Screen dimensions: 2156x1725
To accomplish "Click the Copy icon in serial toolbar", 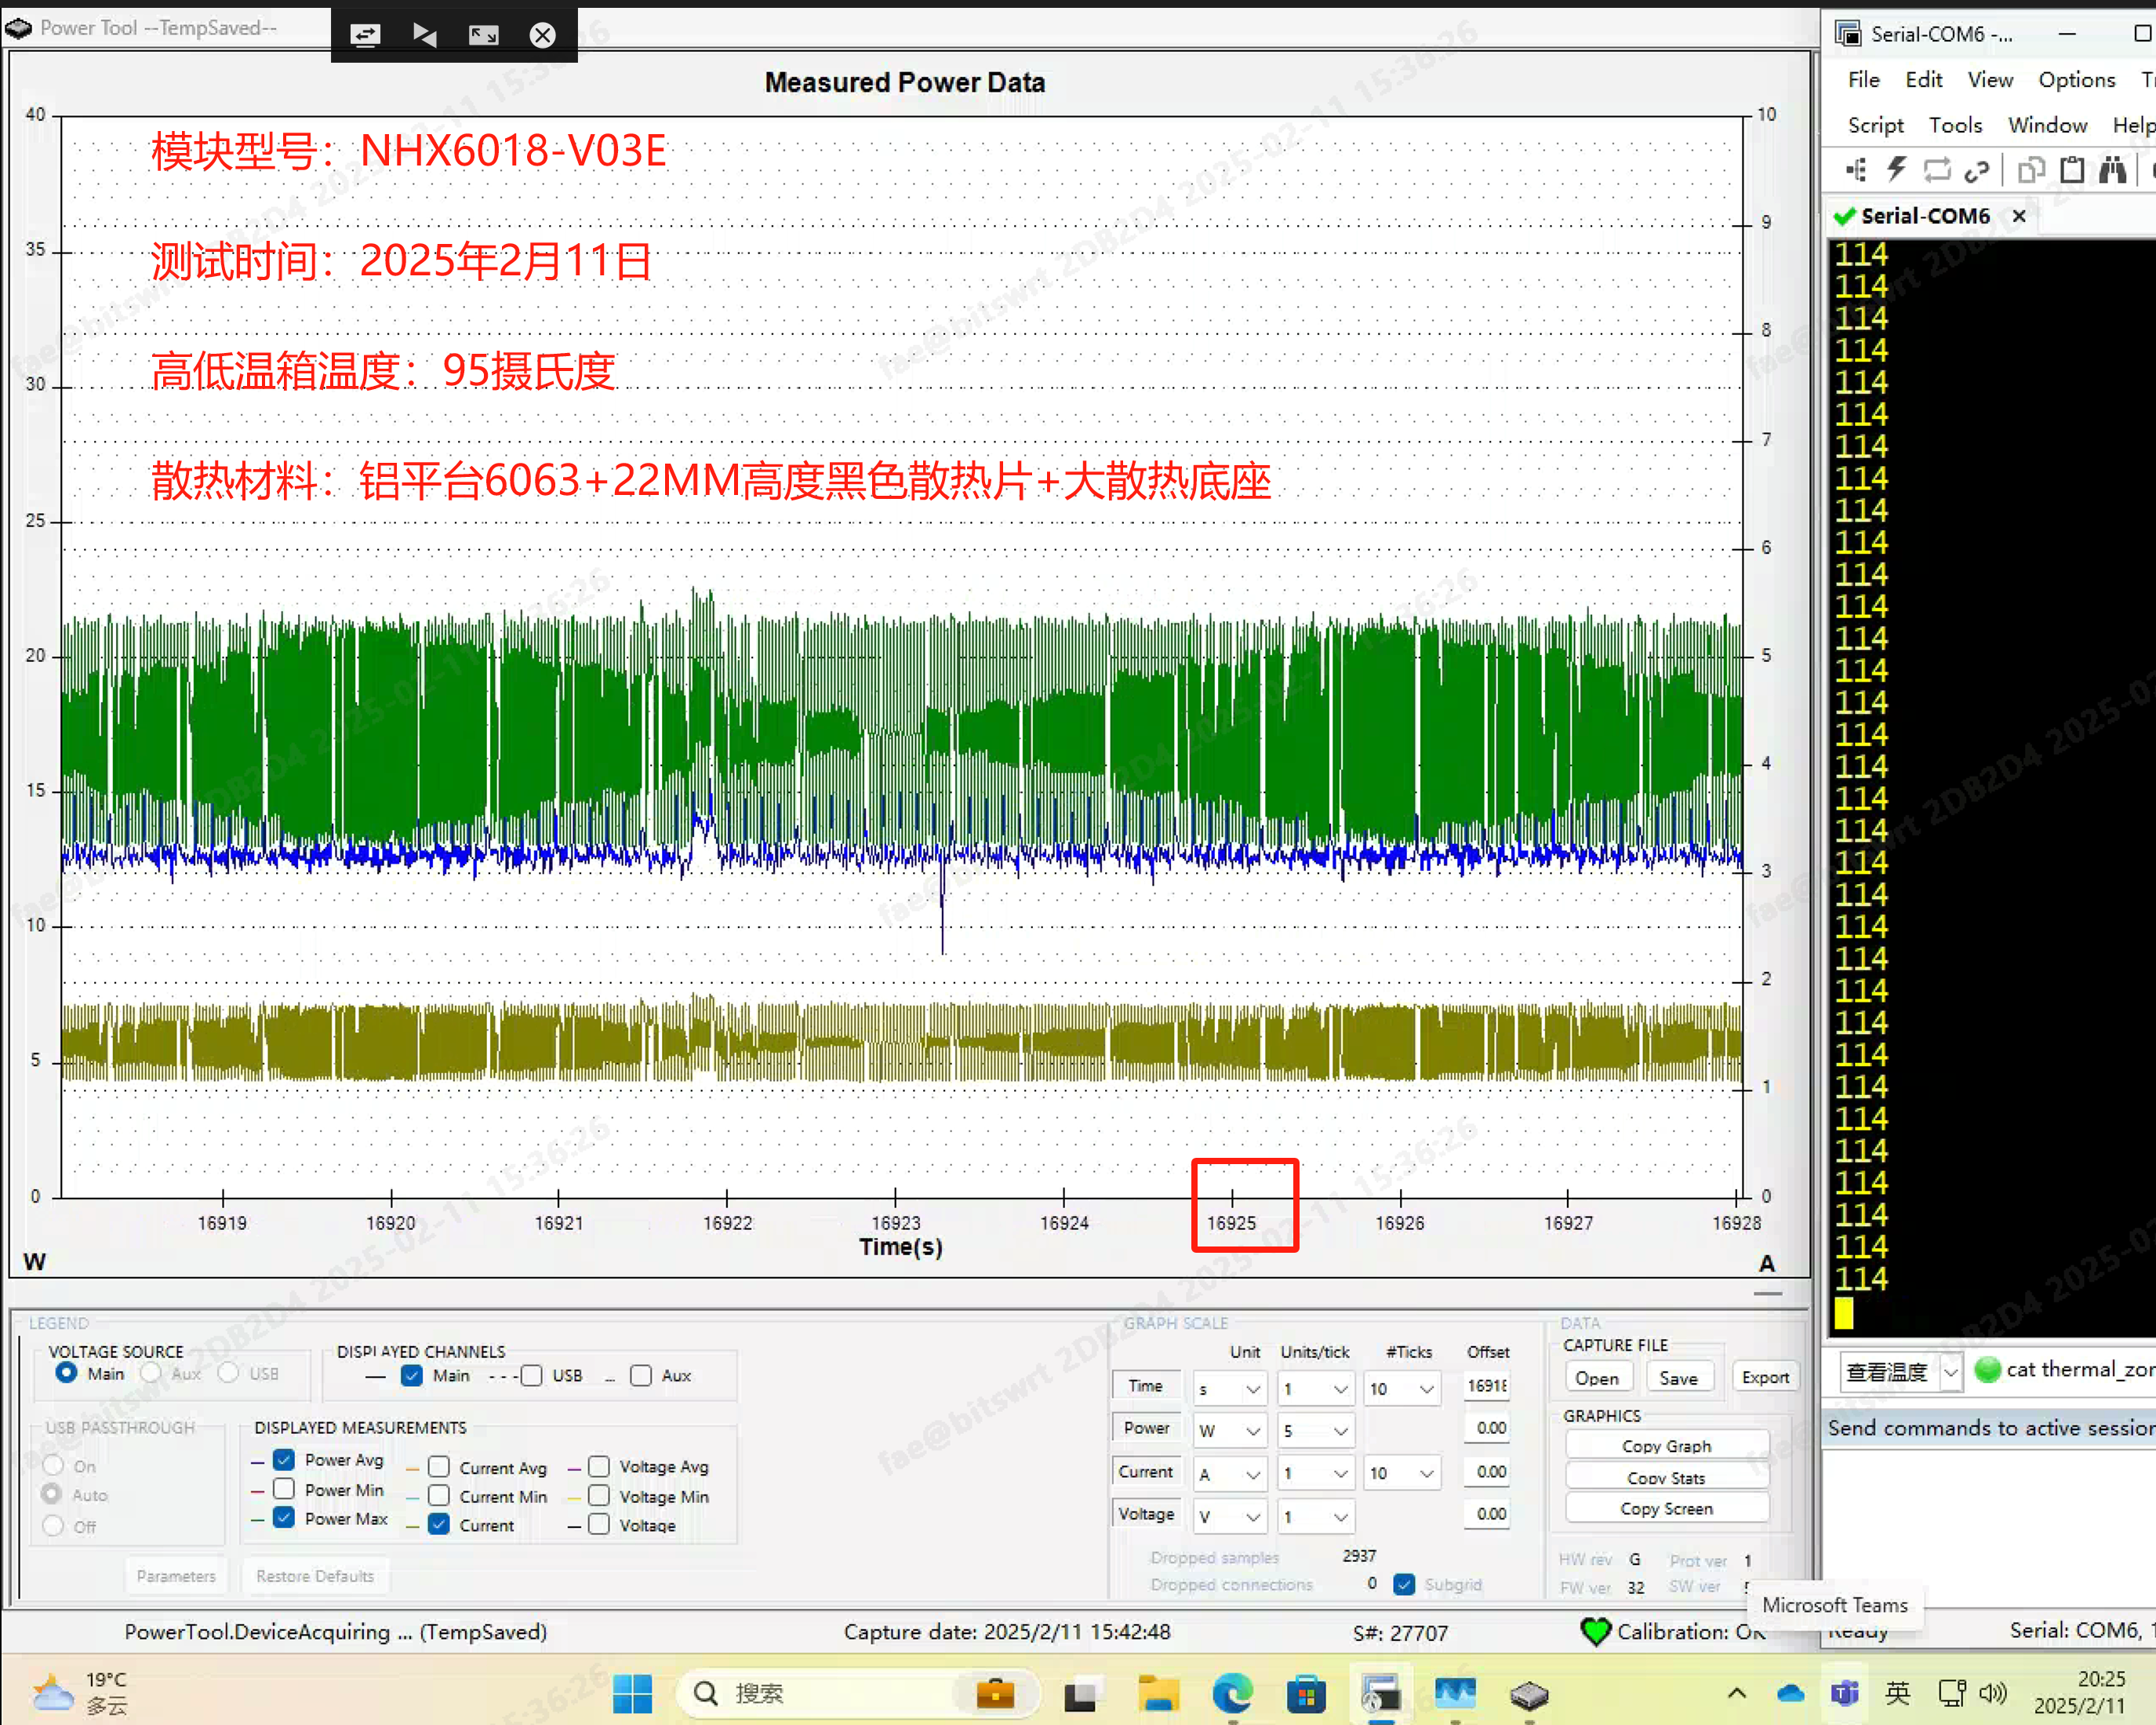I will [2031, 171].
